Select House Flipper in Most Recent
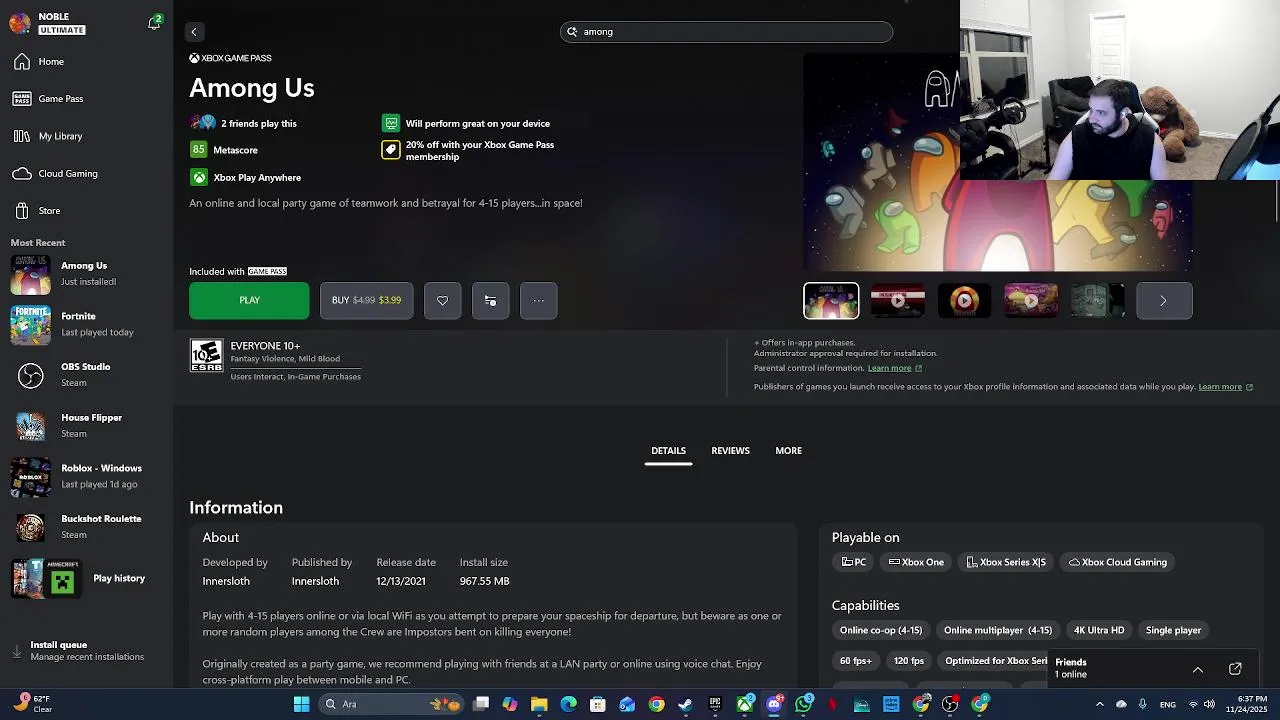The height and width of the screenshot is (720, 1280). pyautogui.click(x=87, y=426)
